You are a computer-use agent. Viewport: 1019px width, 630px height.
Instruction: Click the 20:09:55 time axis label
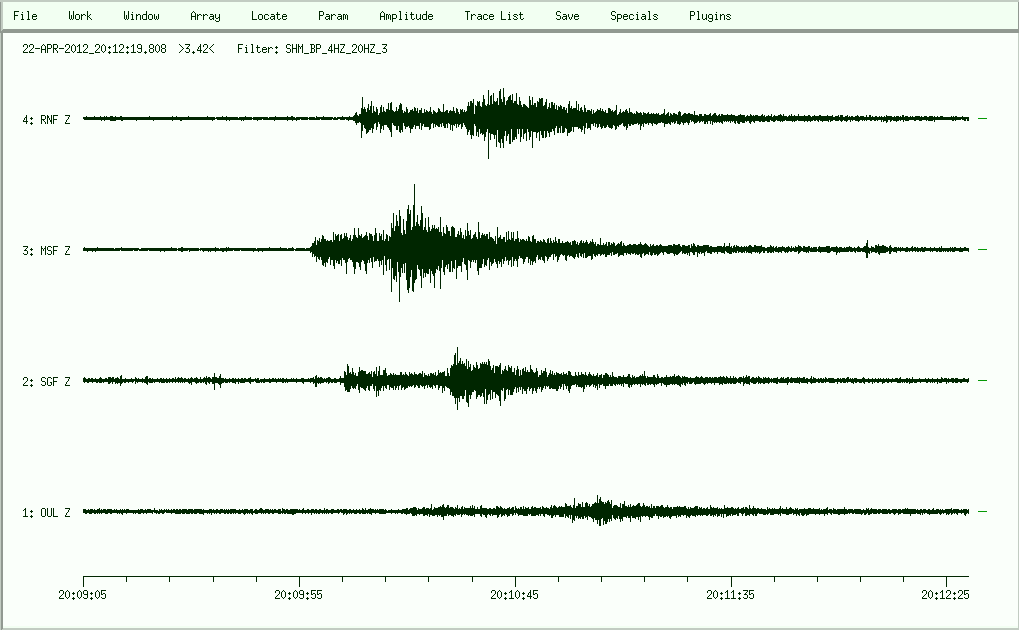[x=300, y=594]
